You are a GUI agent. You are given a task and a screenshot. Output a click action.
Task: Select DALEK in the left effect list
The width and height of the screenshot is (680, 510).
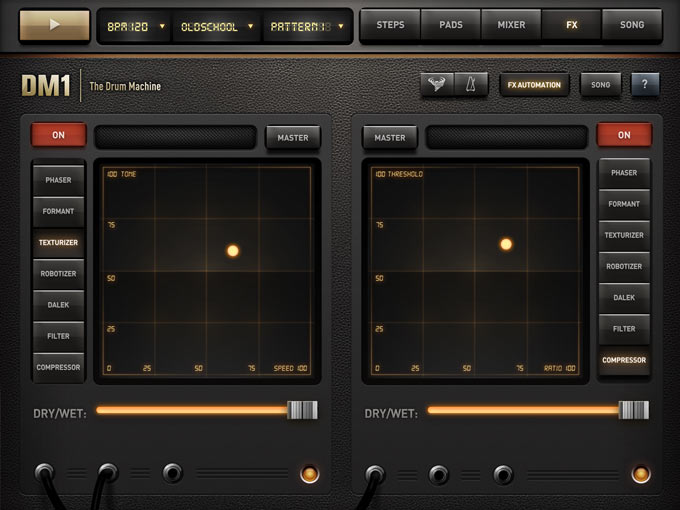pyautogui.click(x=59, y=305)
